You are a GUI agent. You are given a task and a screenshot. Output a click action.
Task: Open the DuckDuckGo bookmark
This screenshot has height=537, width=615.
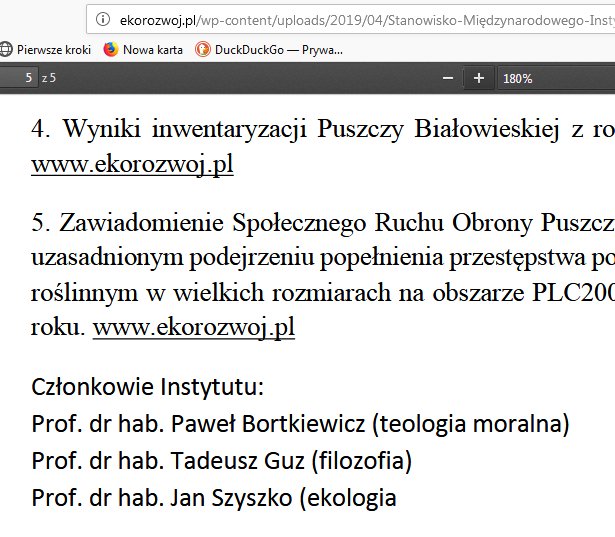coord(269,49)
